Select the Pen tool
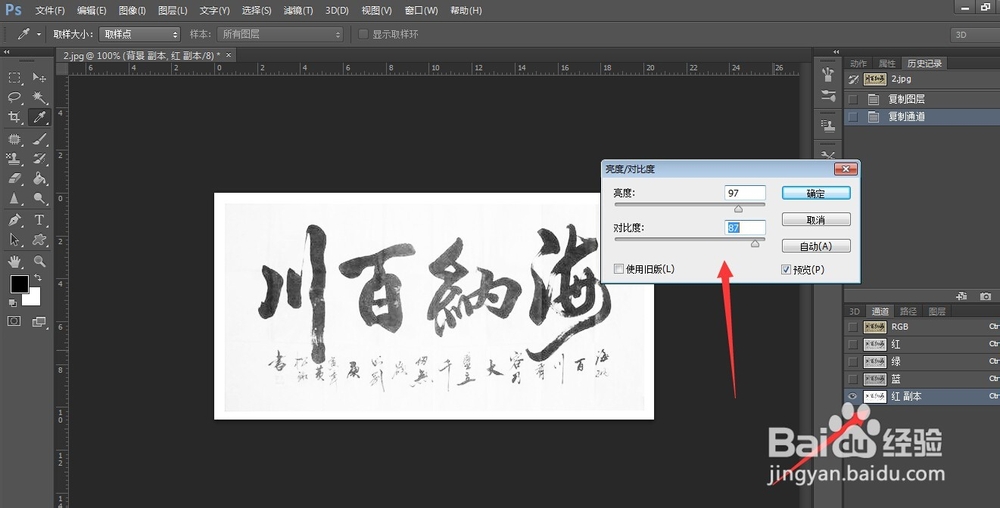This screenshot has height=508, width=1000. (x=14, y=220)
